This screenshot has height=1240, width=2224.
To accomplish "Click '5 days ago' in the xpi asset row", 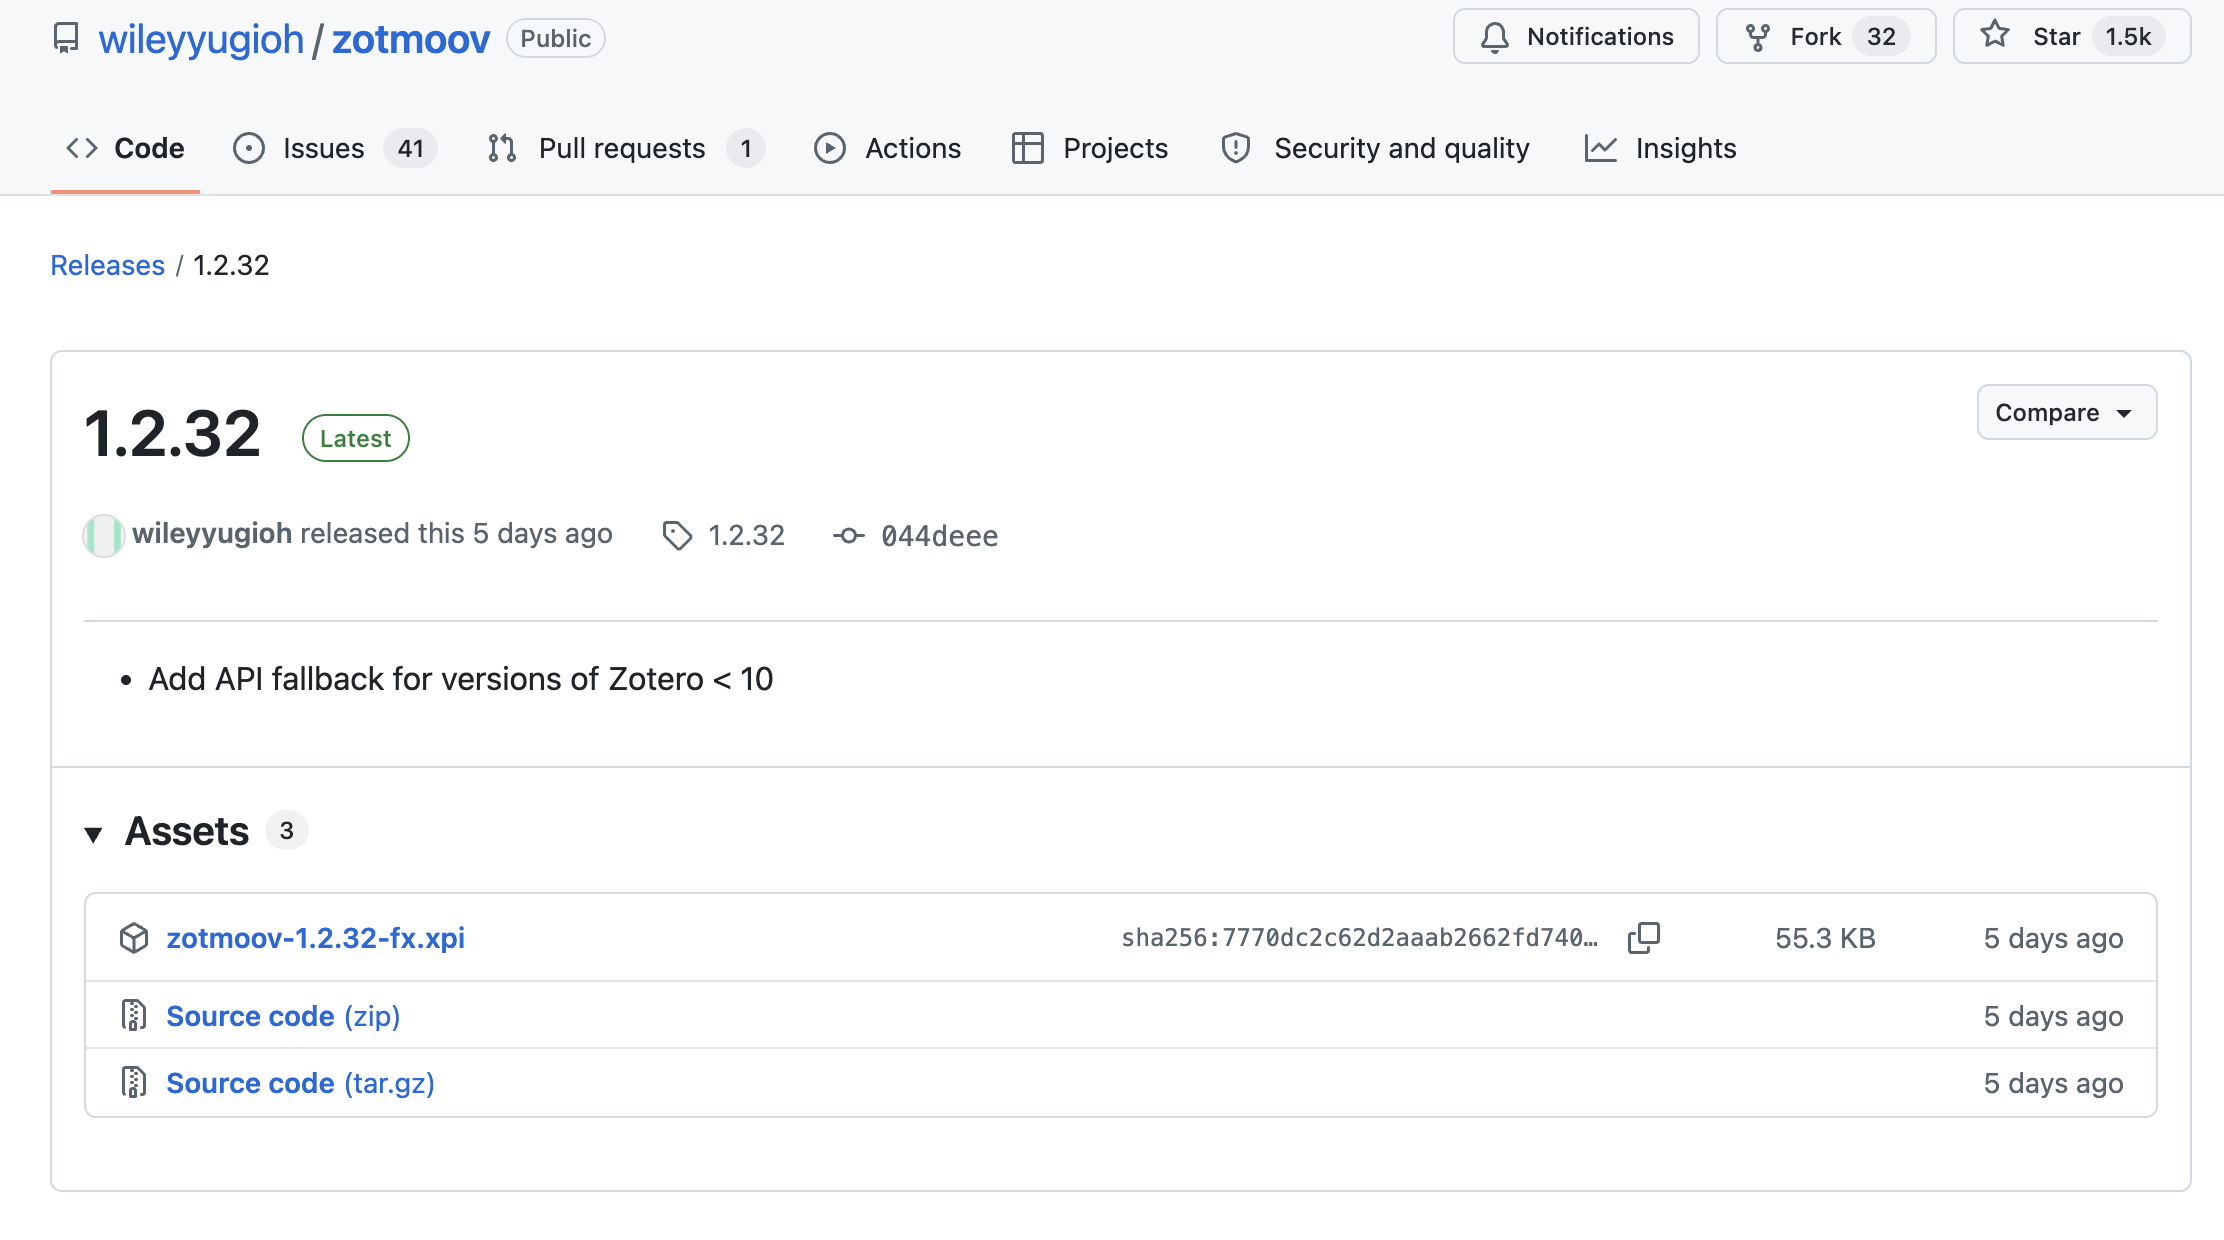I will point(2053,938).
